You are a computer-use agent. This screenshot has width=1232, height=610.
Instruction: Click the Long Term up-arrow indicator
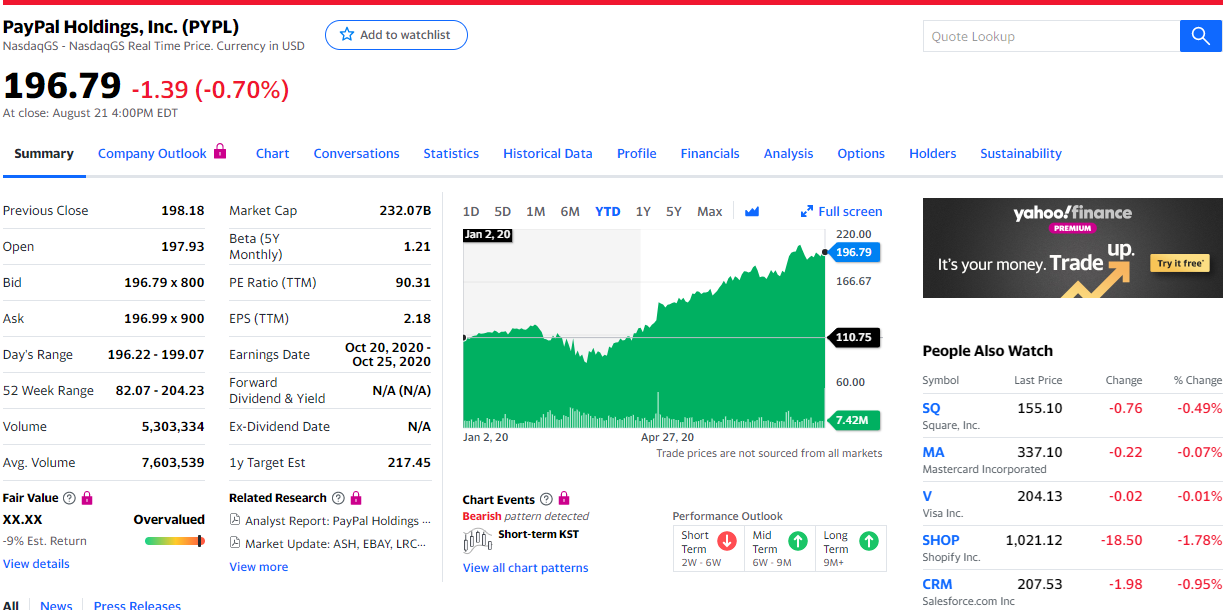click(869, 541)
